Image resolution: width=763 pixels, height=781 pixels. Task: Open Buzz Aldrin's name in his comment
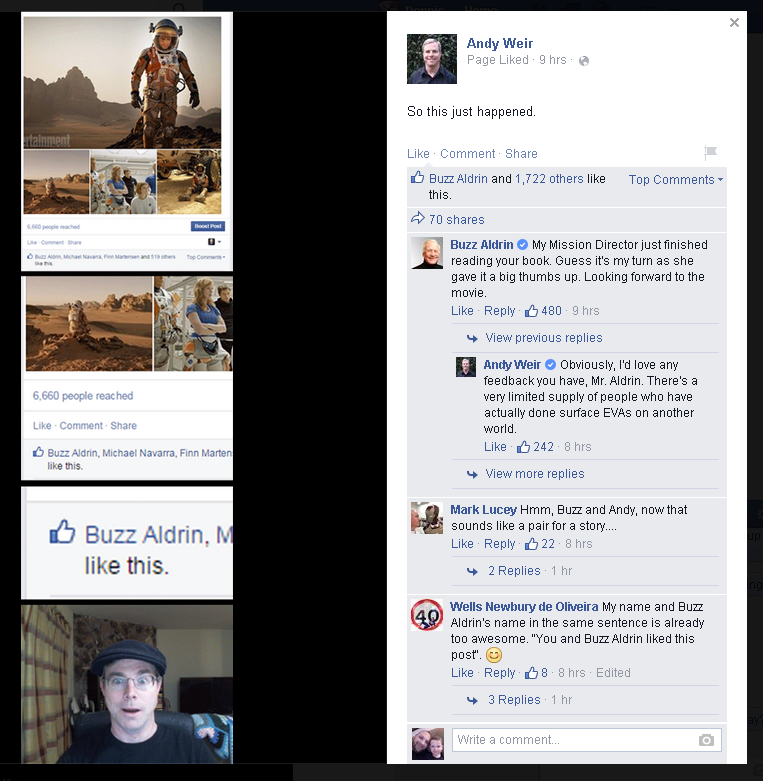tap(482, 245)
